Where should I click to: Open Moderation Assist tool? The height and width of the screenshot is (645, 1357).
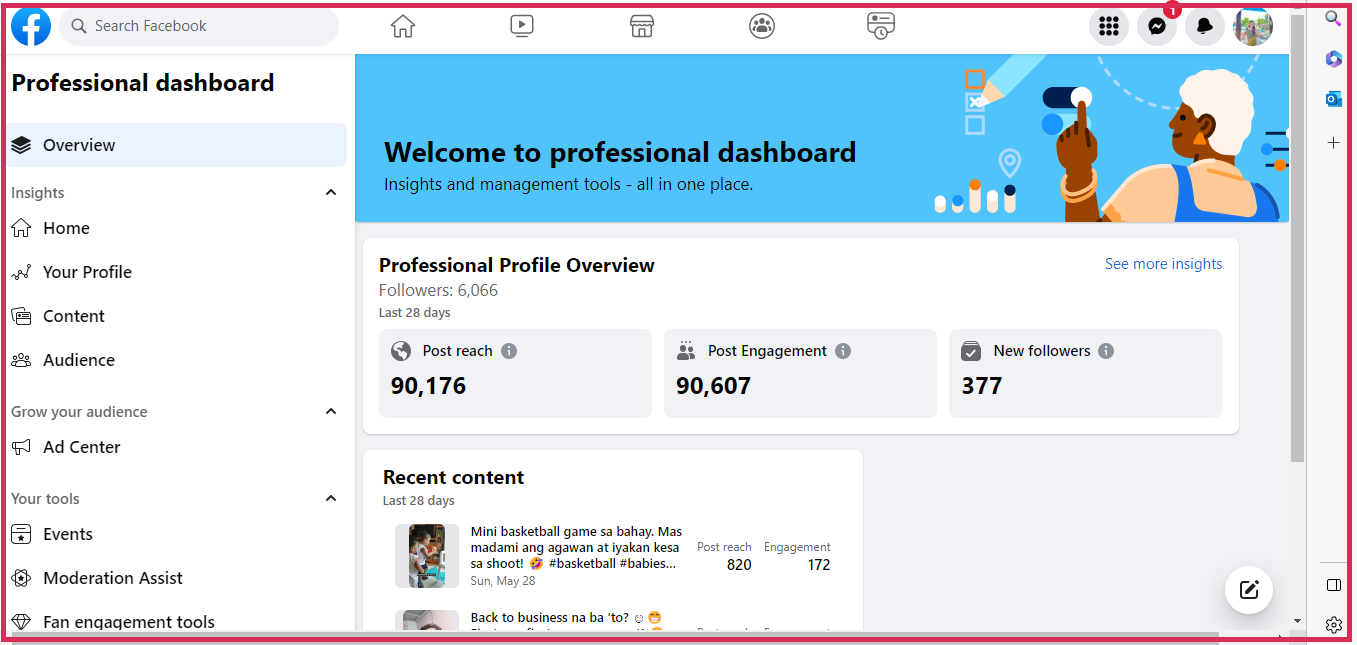(x=177, y=578)
